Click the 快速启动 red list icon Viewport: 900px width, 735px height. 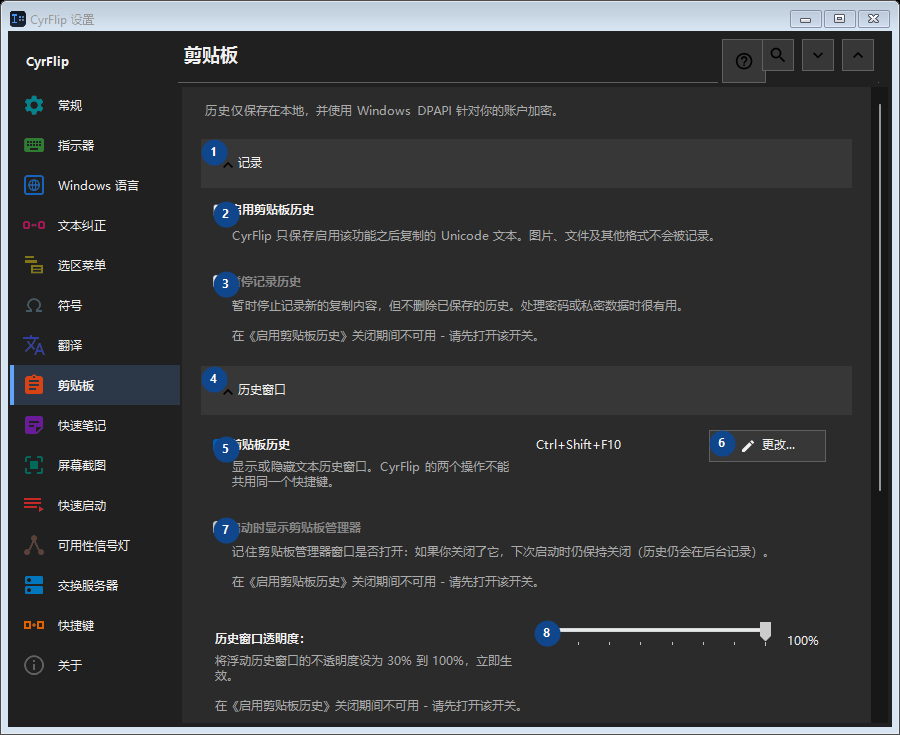(x=34, y=505)
